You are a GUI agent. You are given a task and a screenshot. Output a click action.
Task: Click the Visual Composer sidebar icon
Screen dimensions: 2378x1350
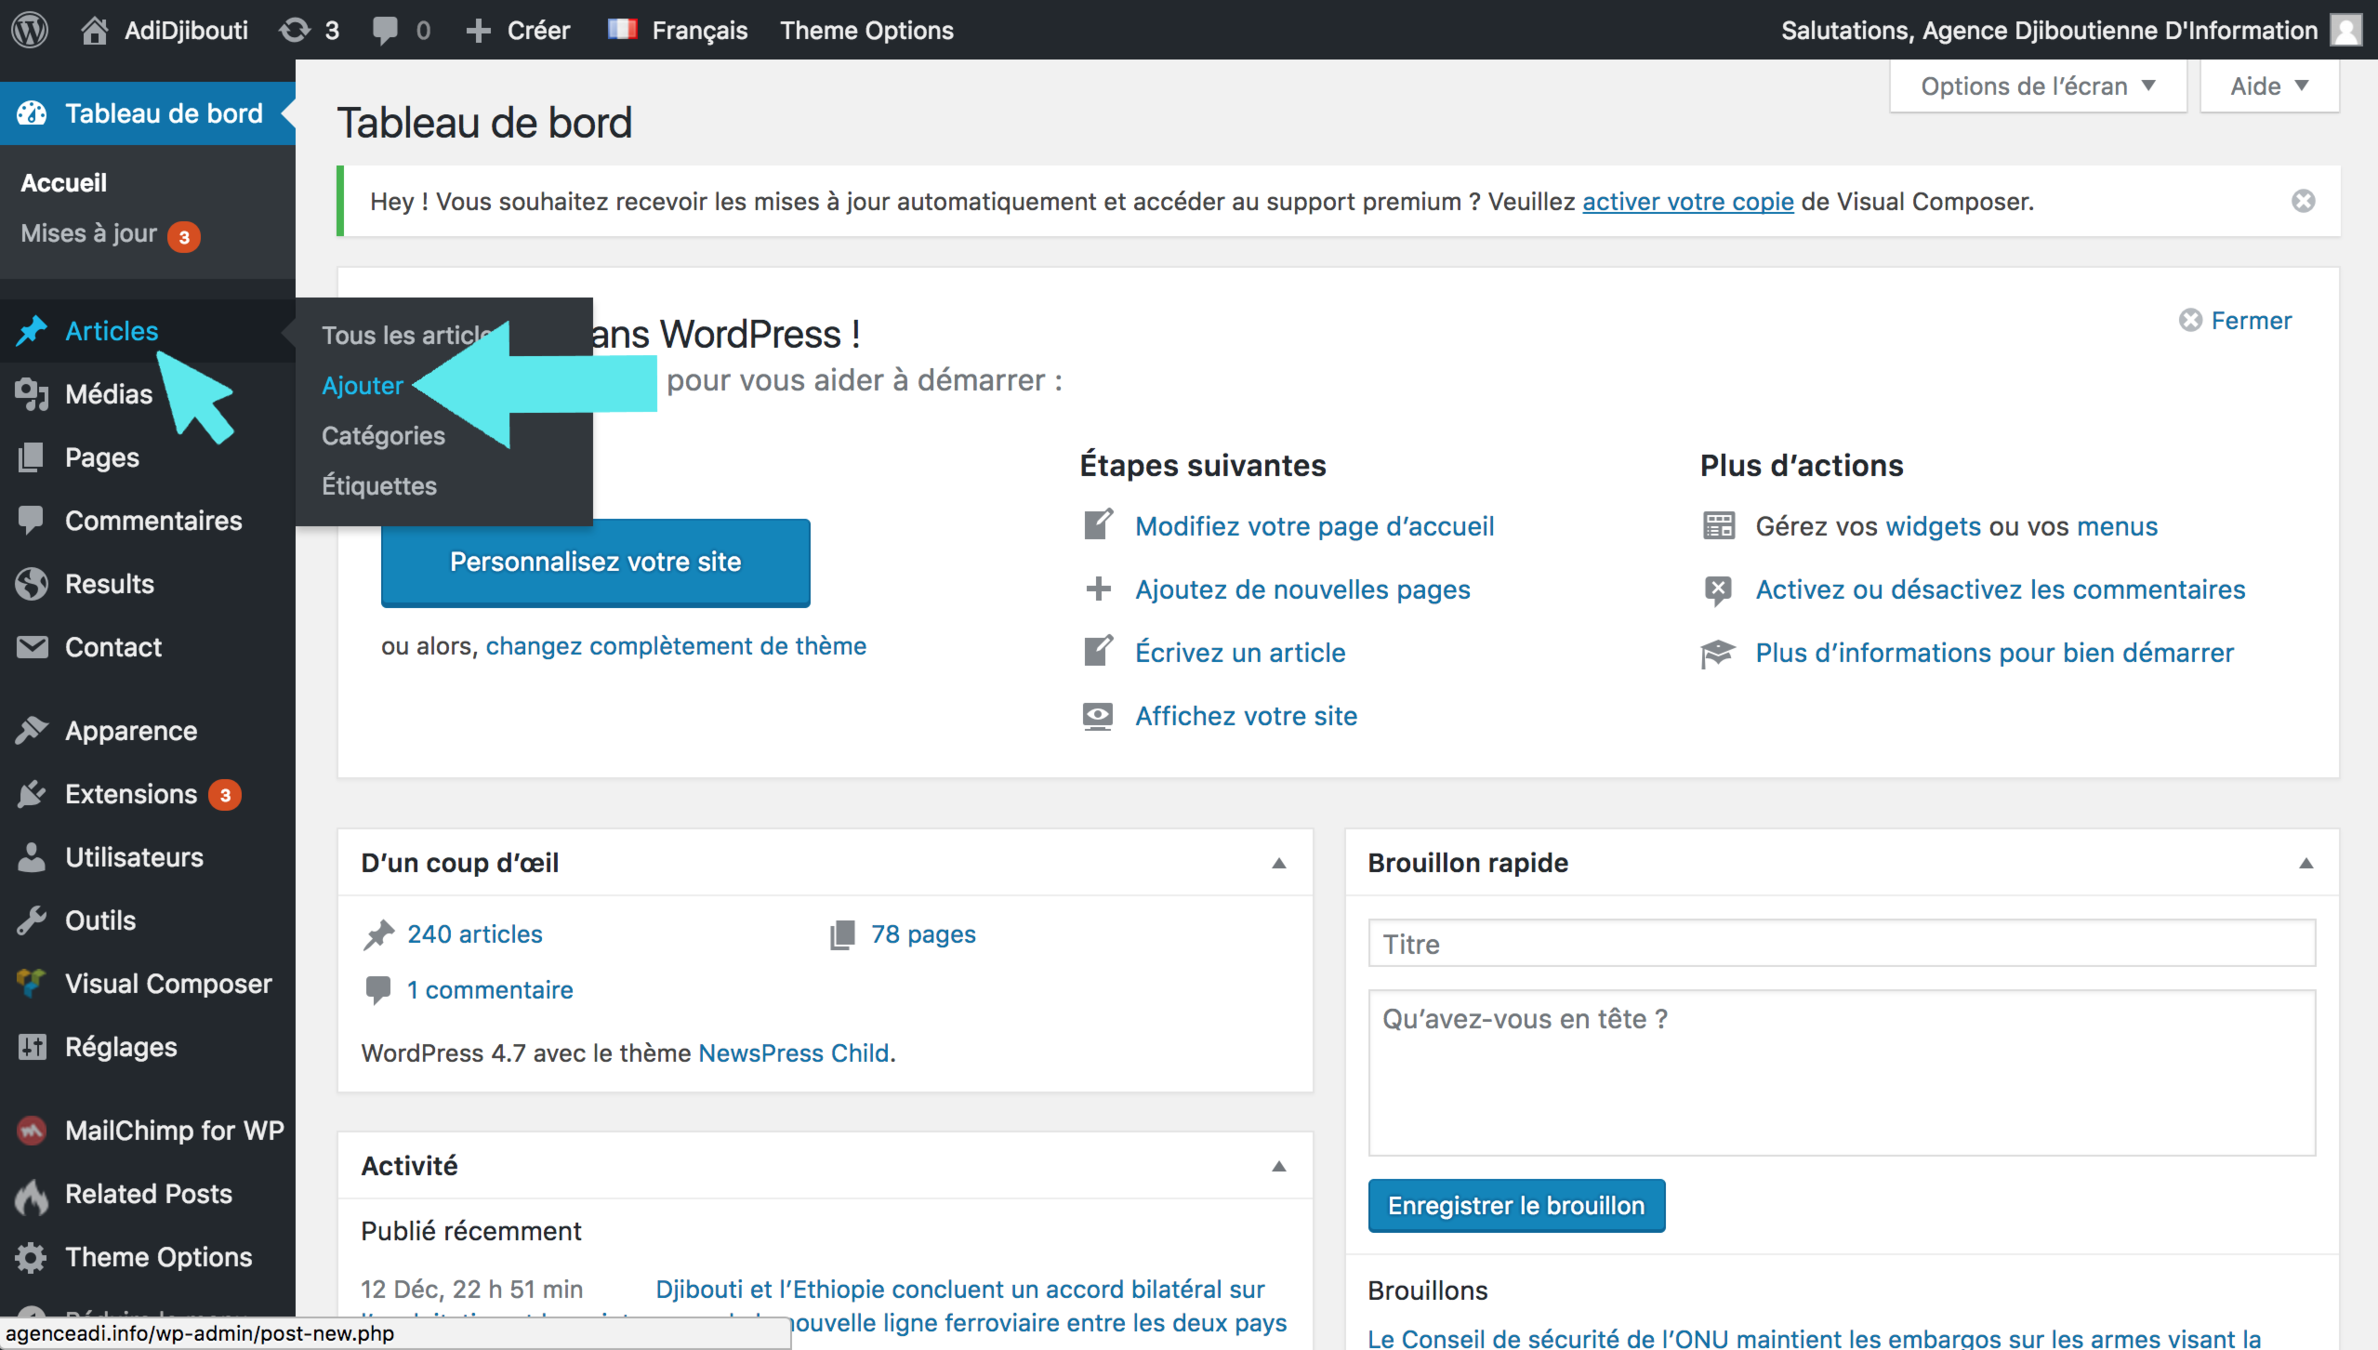32,983
